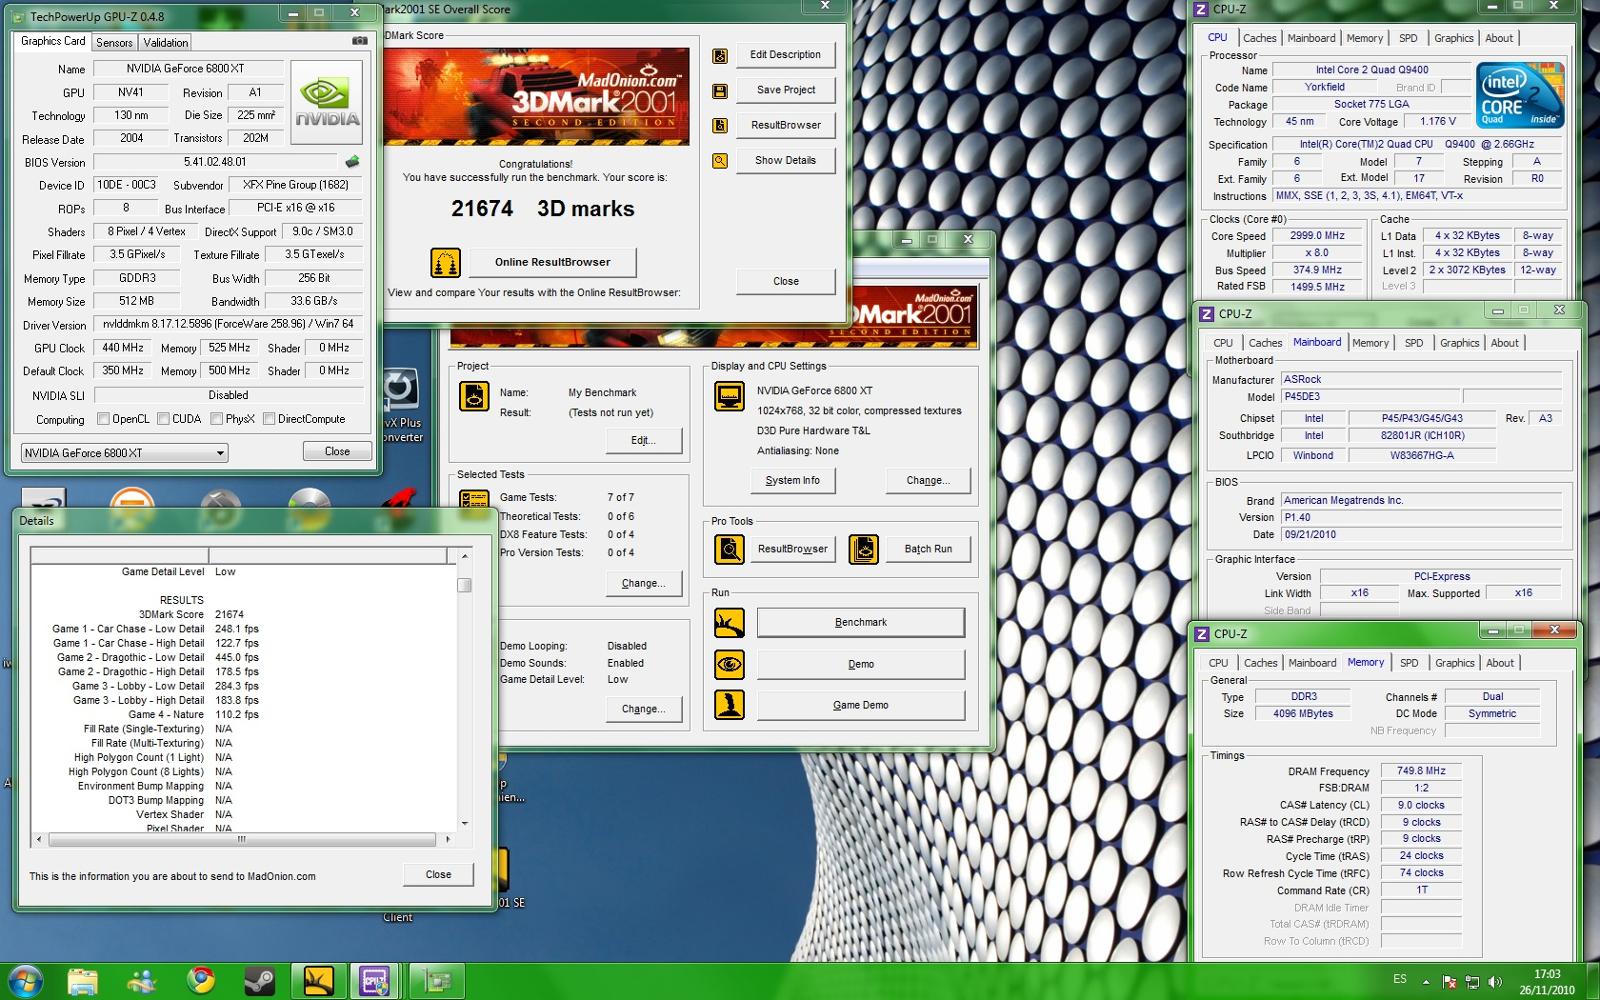Launch Google Chrome from the taskbar
The image size is (1600, 1000).
coord(201,981)
